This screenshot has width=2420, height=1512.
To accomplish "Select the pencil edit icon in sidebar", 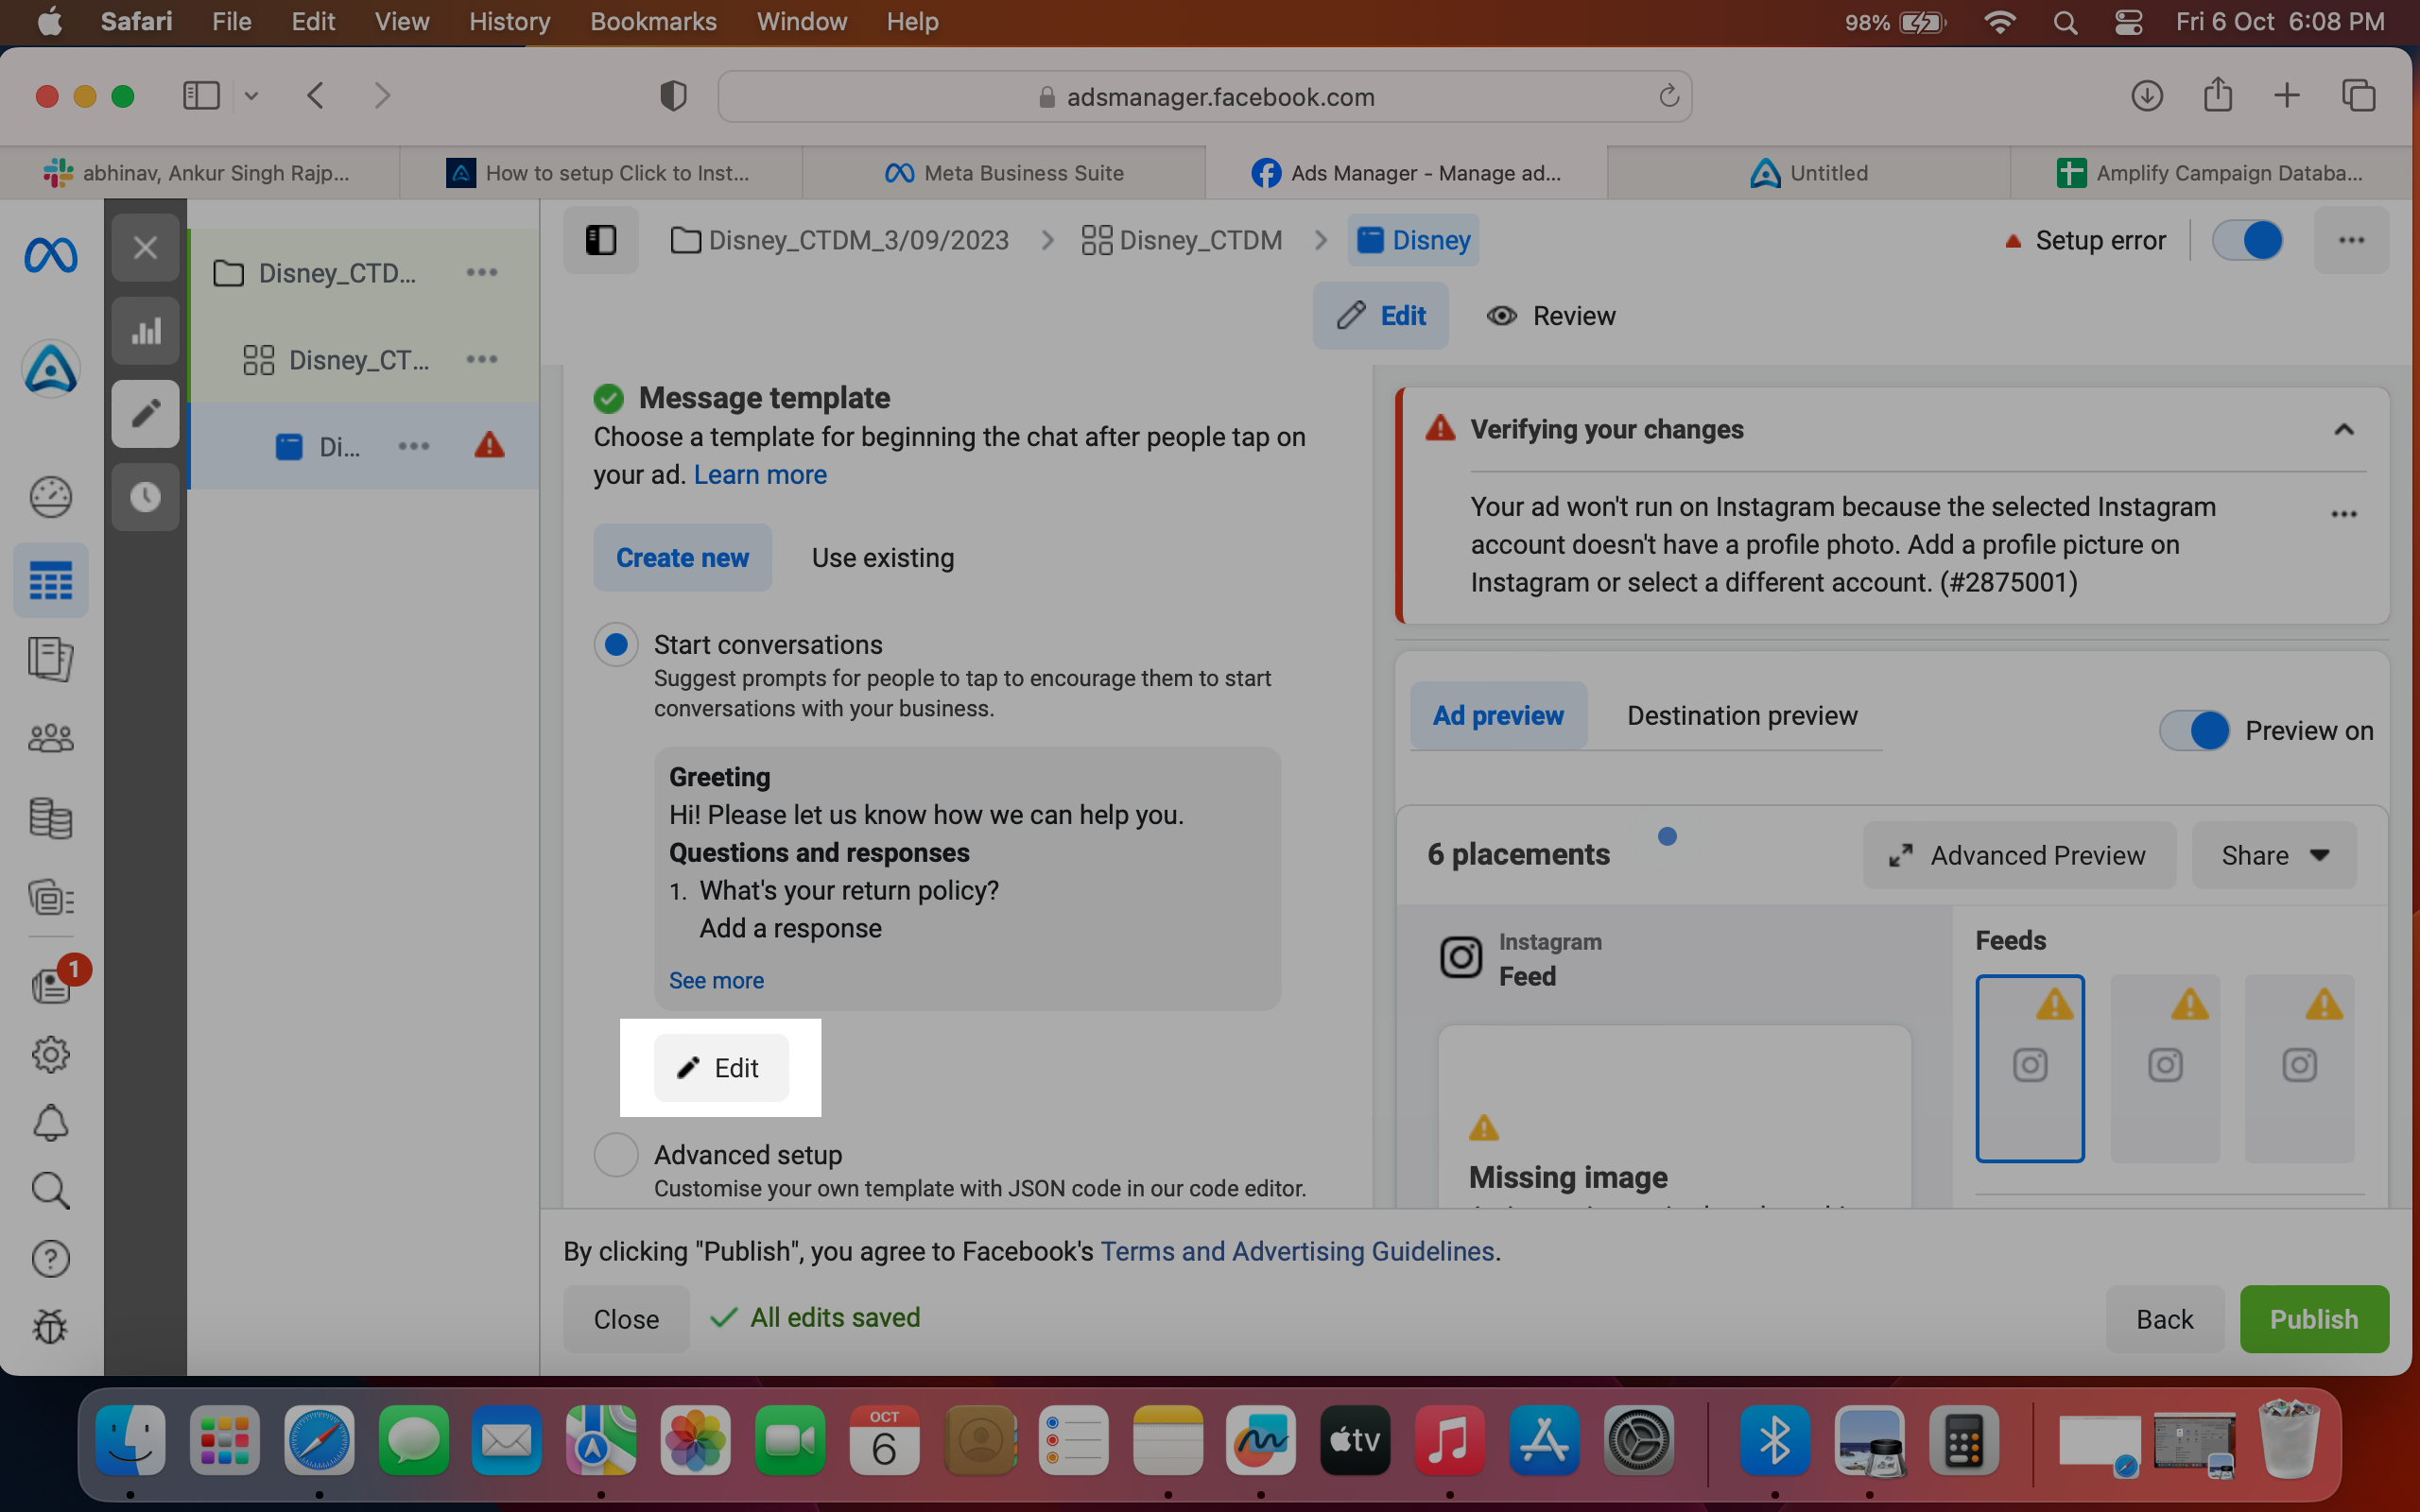I will click(x=146, y=414).
